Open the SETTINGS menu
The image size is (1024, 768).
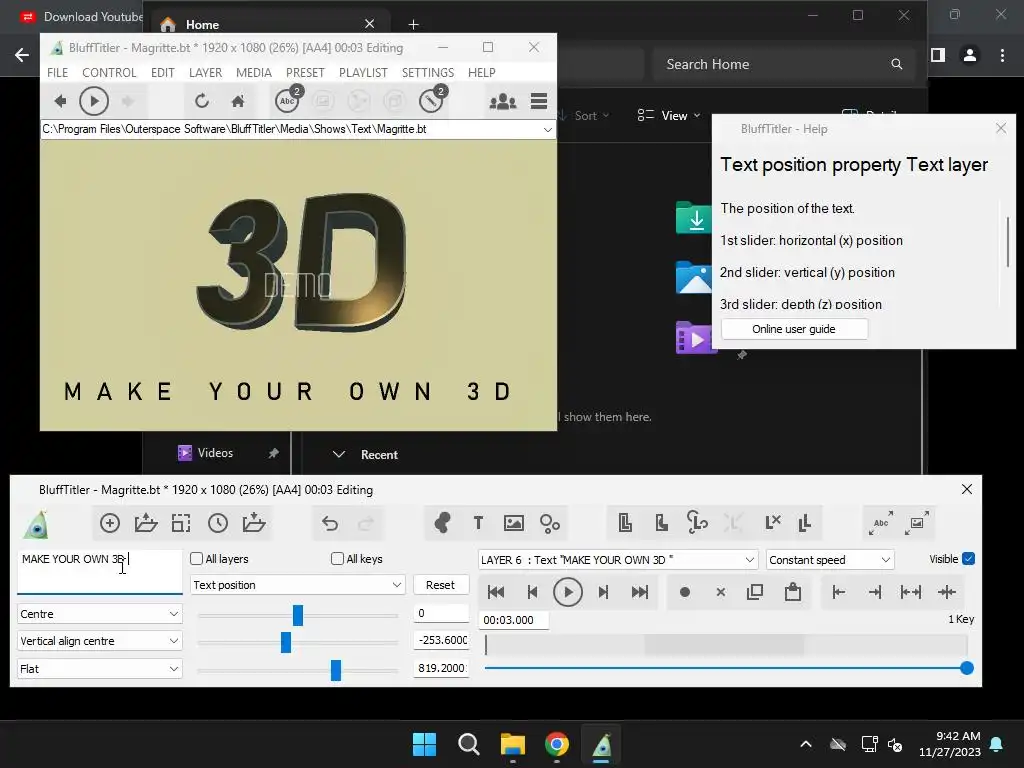pyautogui.click(x=428, y=72)
